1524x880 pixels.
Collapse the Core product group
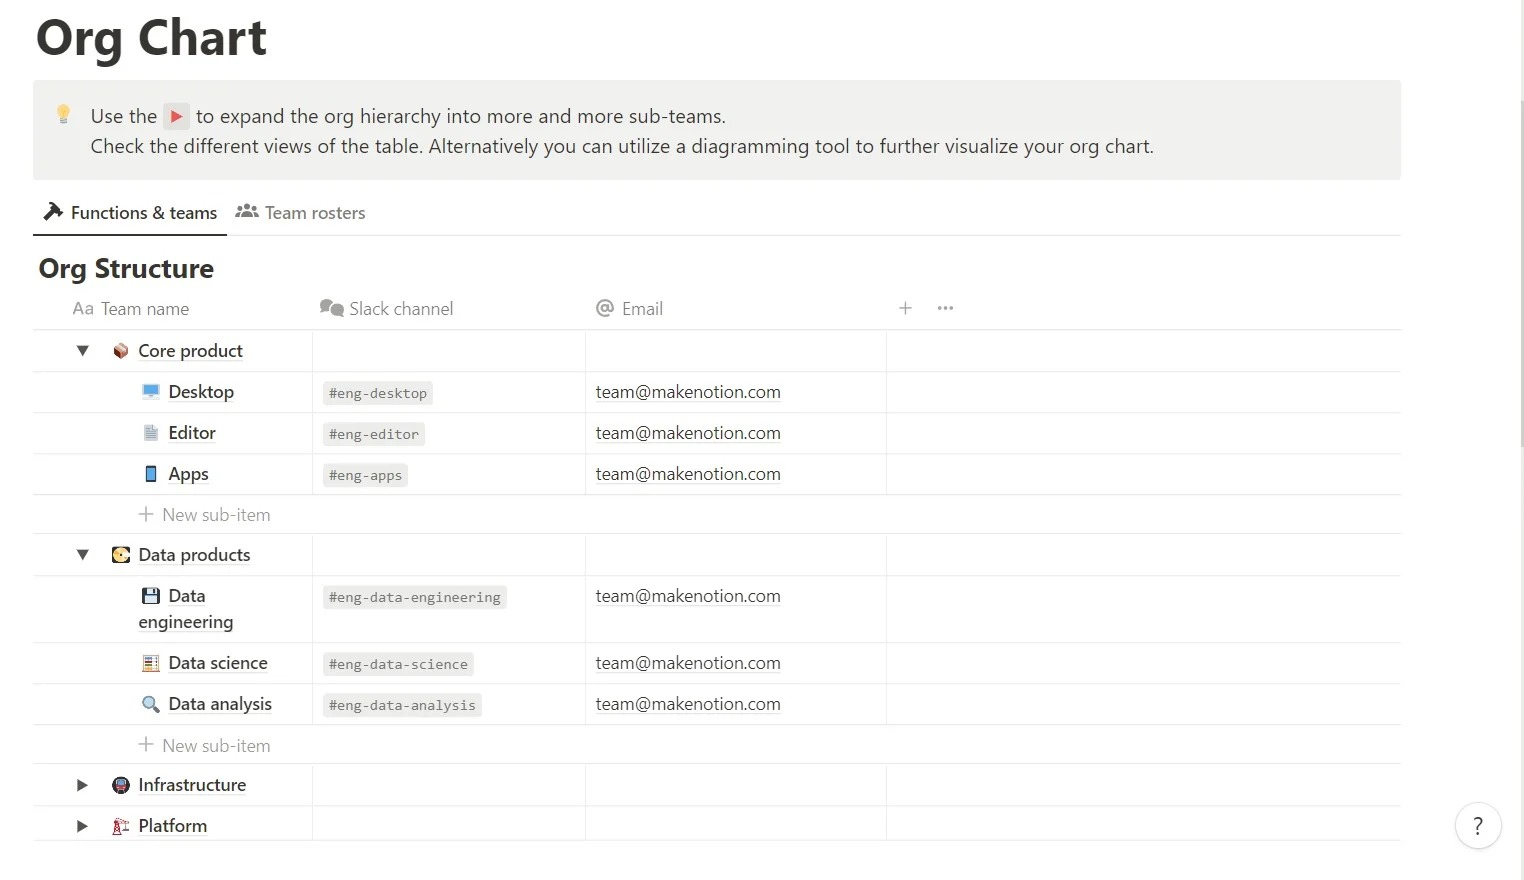point(83,351)
